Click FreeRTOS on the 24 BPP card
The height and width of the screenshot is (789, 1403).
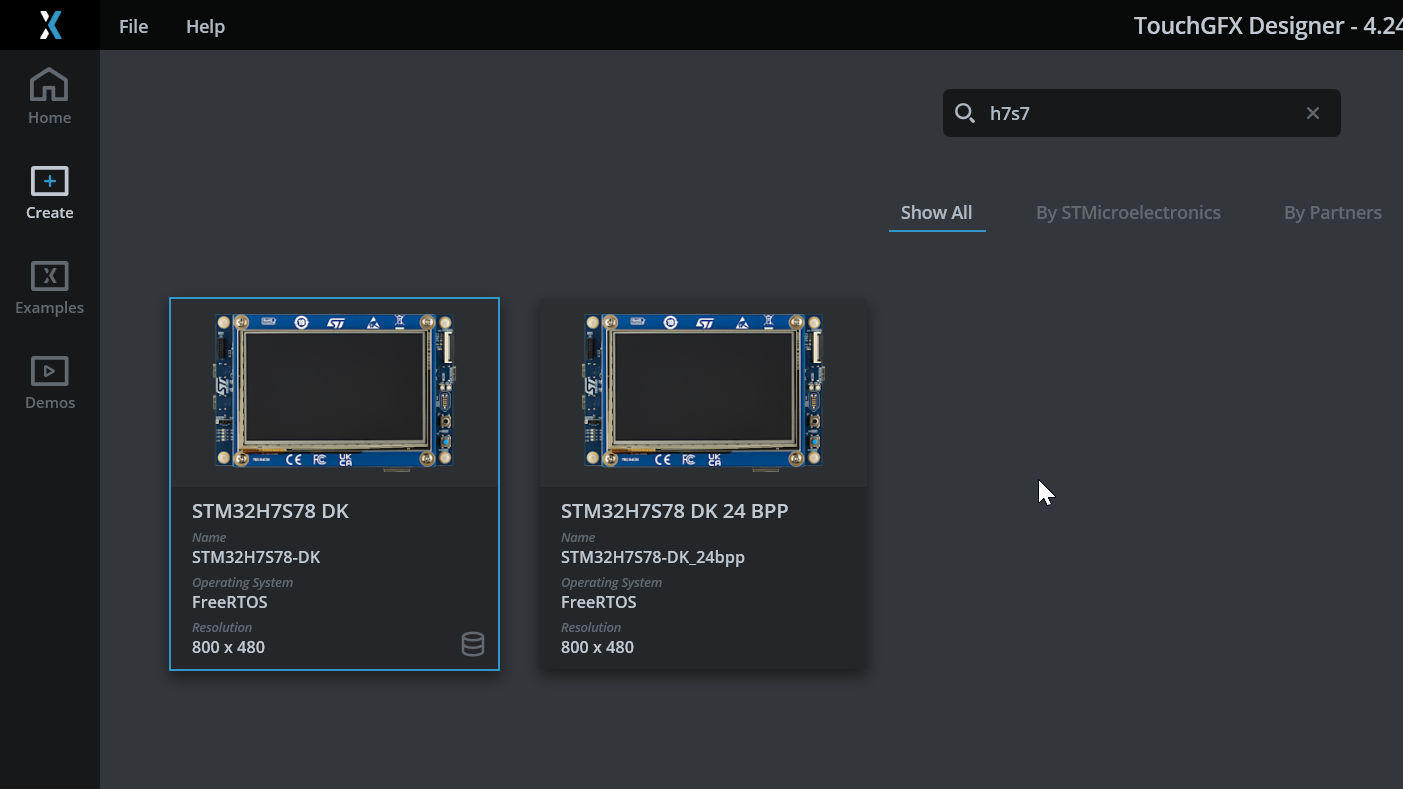(x=599, y=602)
